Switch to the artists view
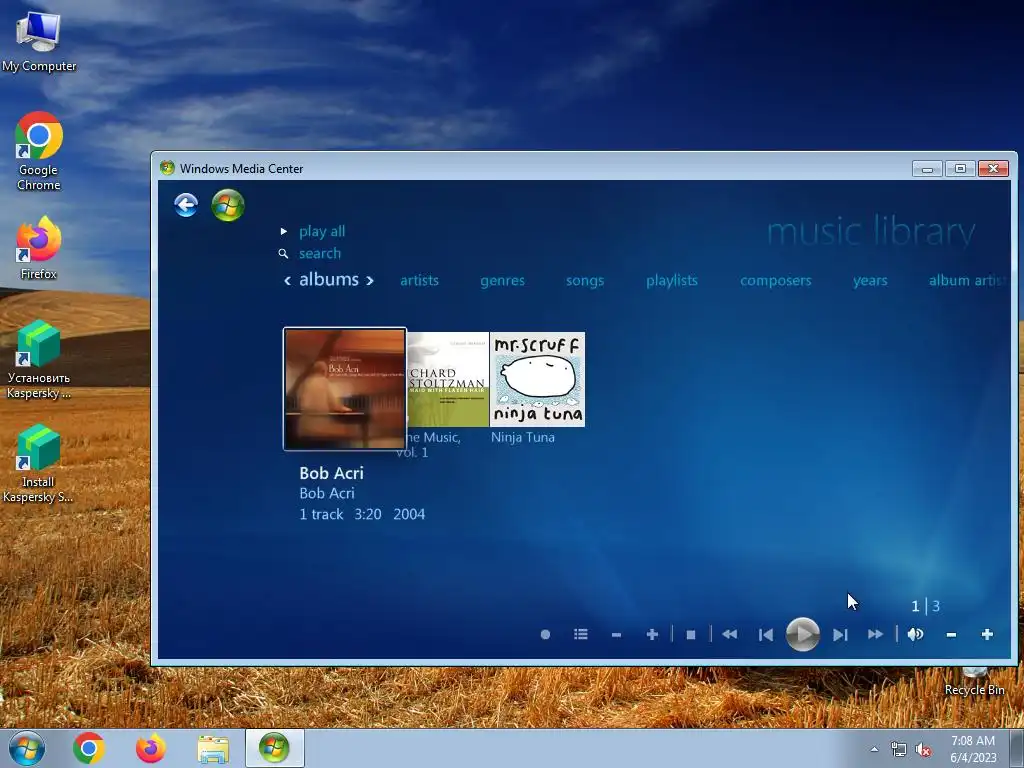 419,280
